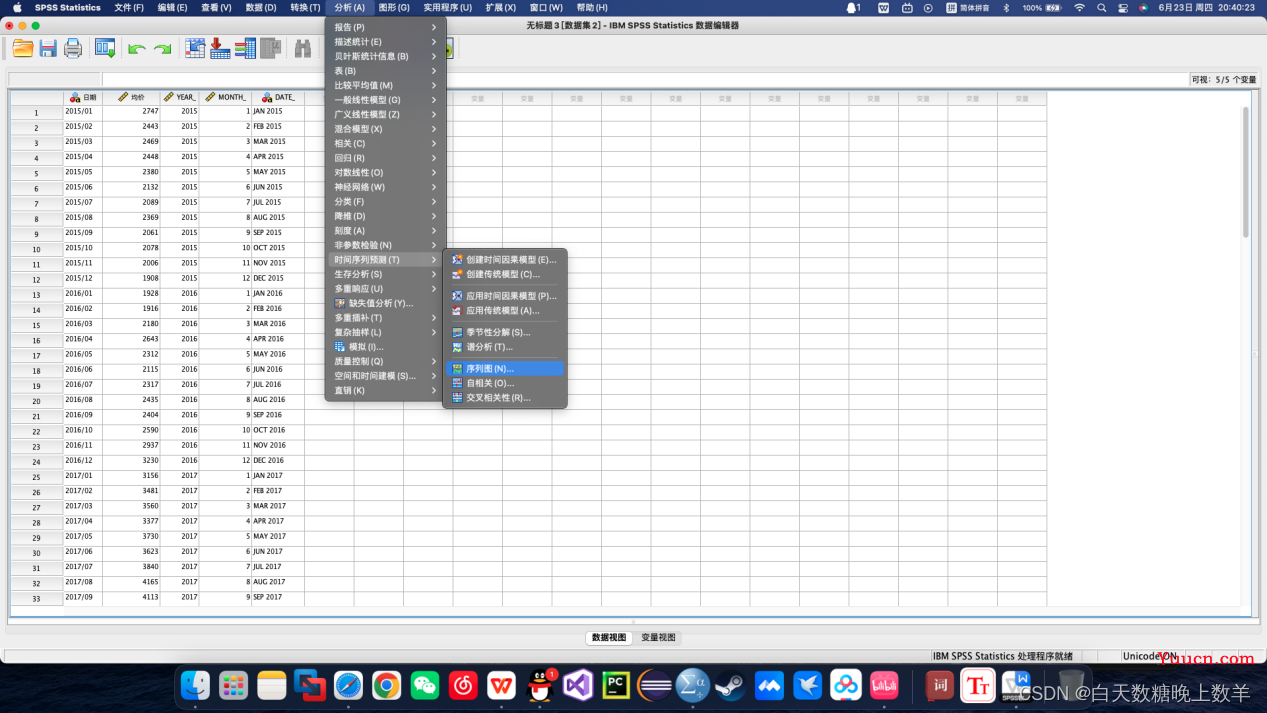Click the Print toolbar icon
The image size is (1267, 713).
pyautogui.click(x=73, y=48)
